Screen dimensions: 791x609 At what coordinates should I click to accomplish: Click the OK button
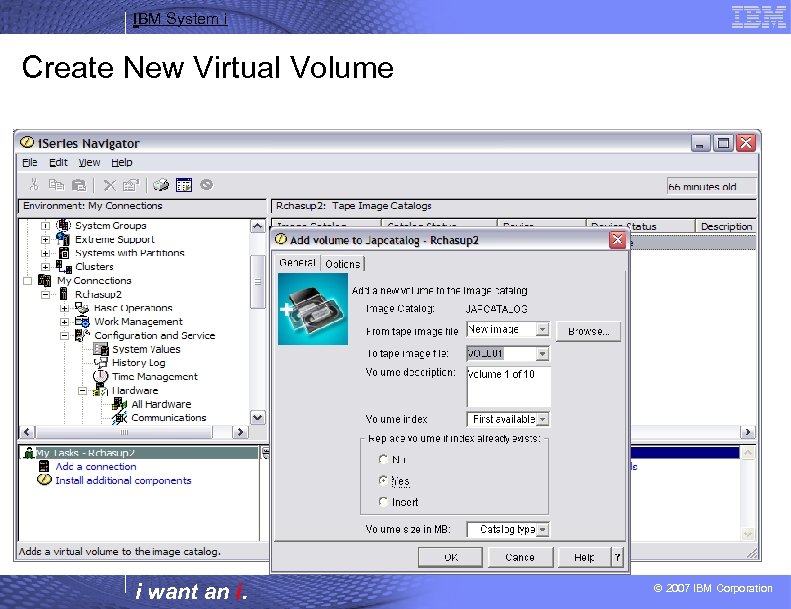click(450, 557)
